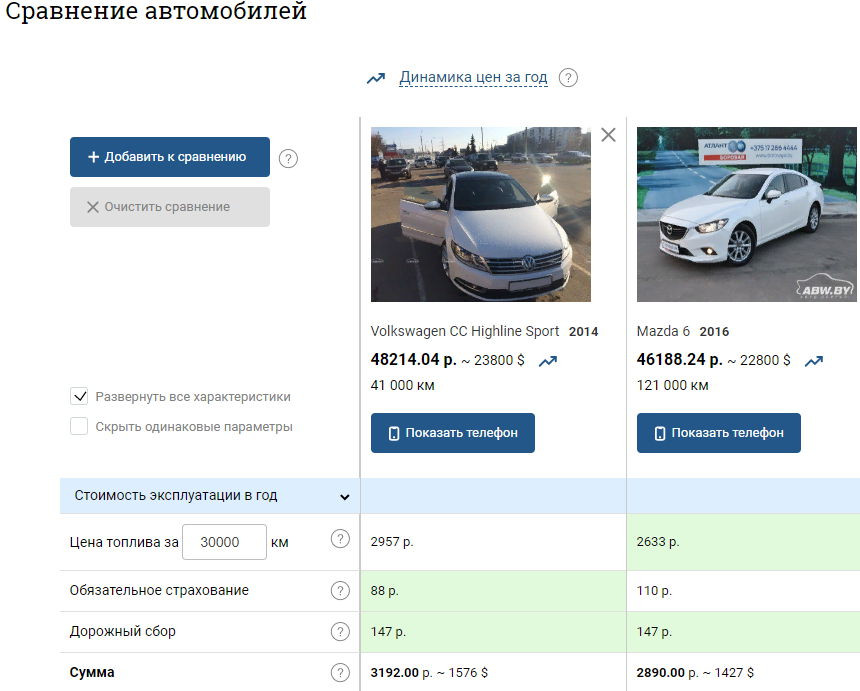The image size is (860, 691).
Task: Open 'Динамика цен за год' link
Action: tap(473, 77)
